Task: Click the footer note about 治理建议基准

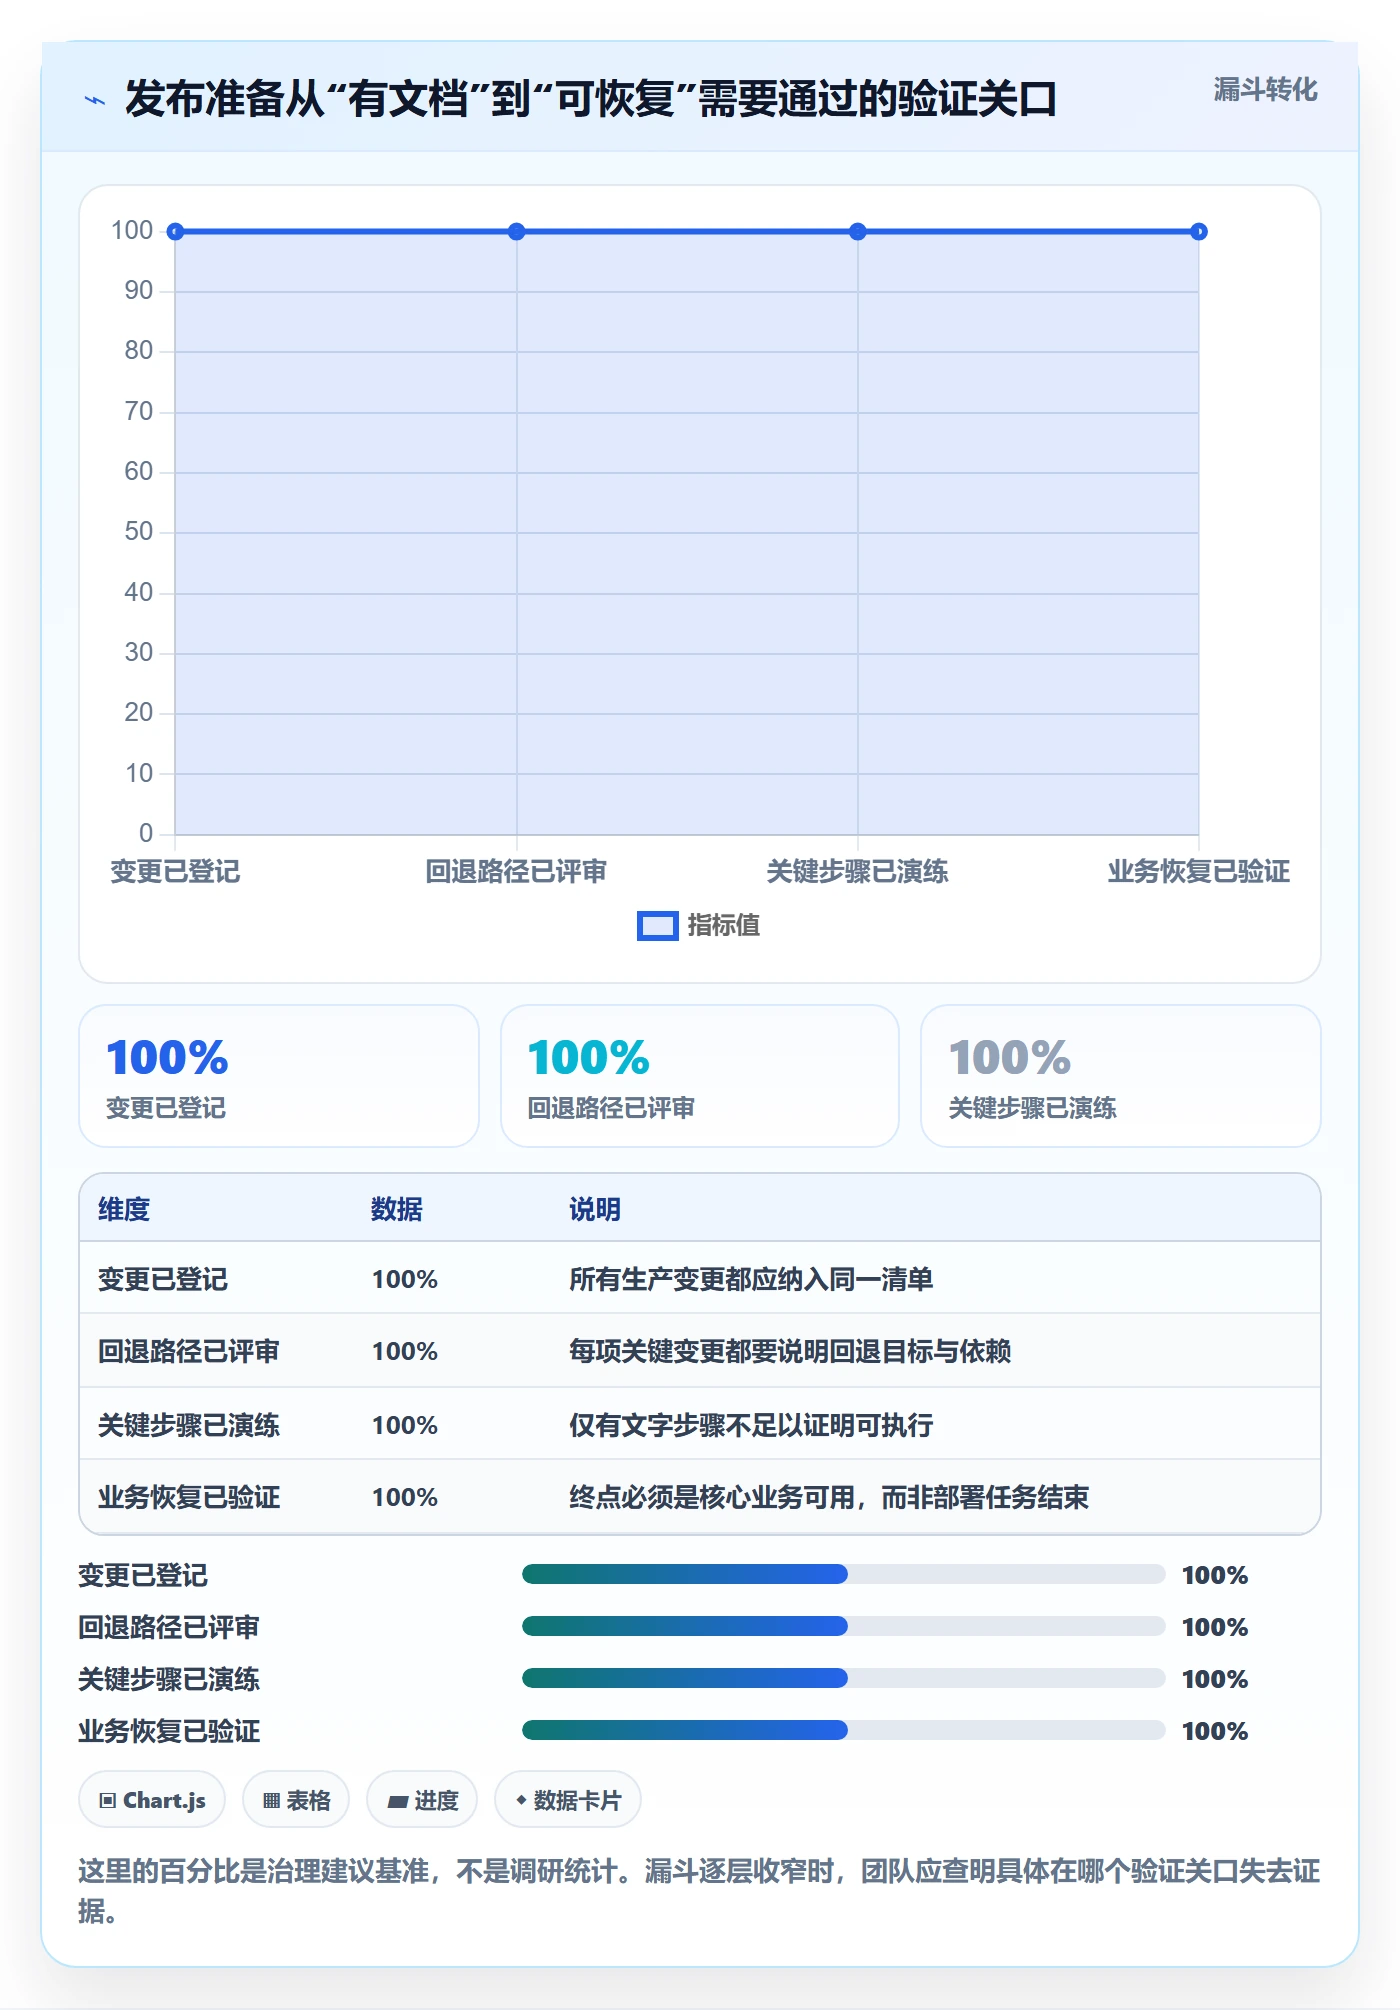Action: 699,1890
